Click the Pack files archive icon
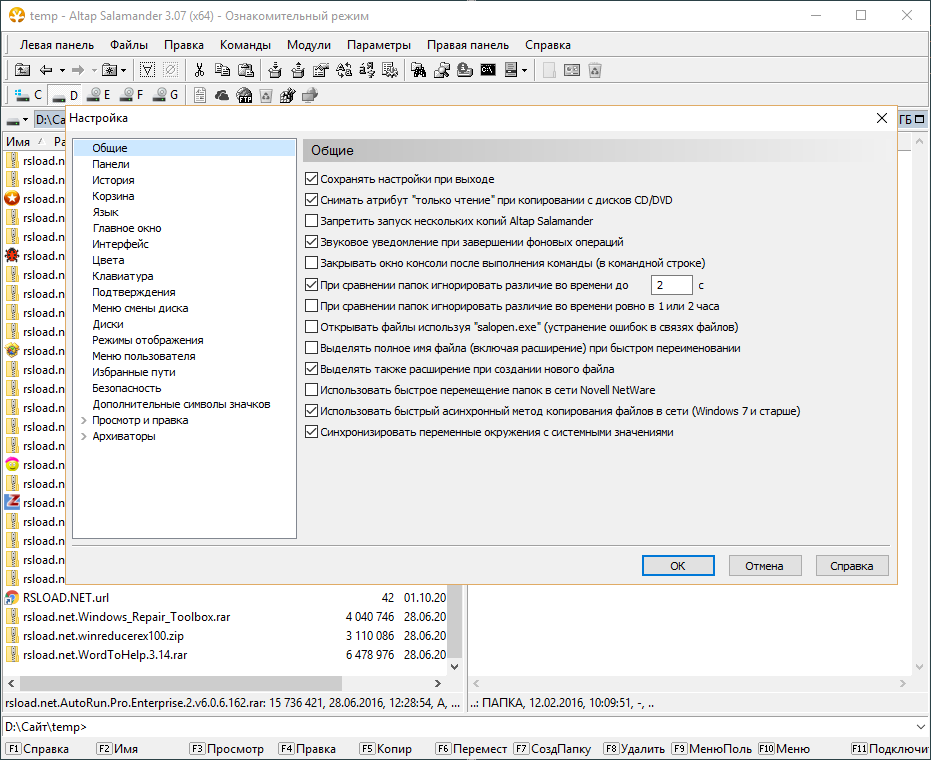This screenshot has width=931, height=760. 274,70
